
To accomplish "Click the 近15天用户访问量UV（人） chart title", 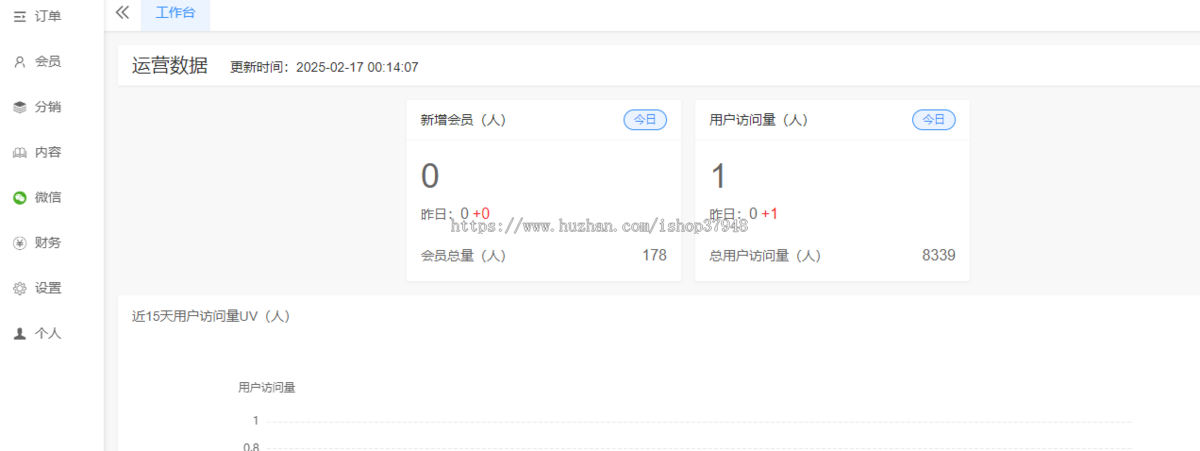I will pos(211,316).
